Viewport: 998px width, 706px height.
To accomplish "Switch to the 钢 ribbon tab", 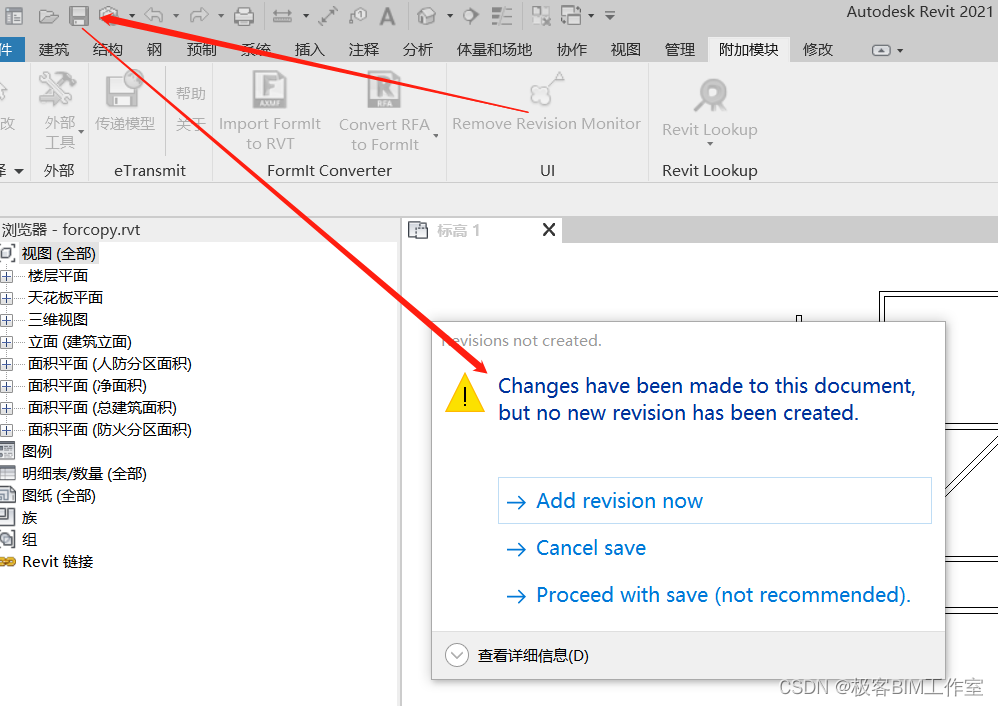I will (x=154, y=50).
